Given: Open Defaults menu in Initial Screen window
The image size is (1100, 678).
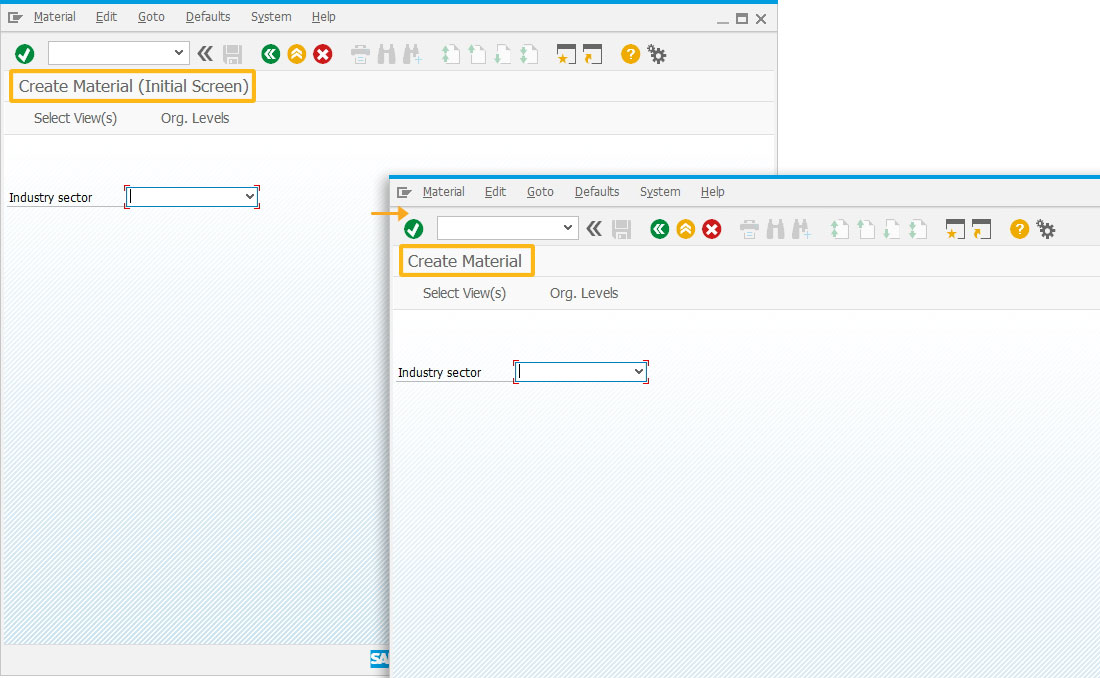Looking at the screenshot, I should click(208, 17).
